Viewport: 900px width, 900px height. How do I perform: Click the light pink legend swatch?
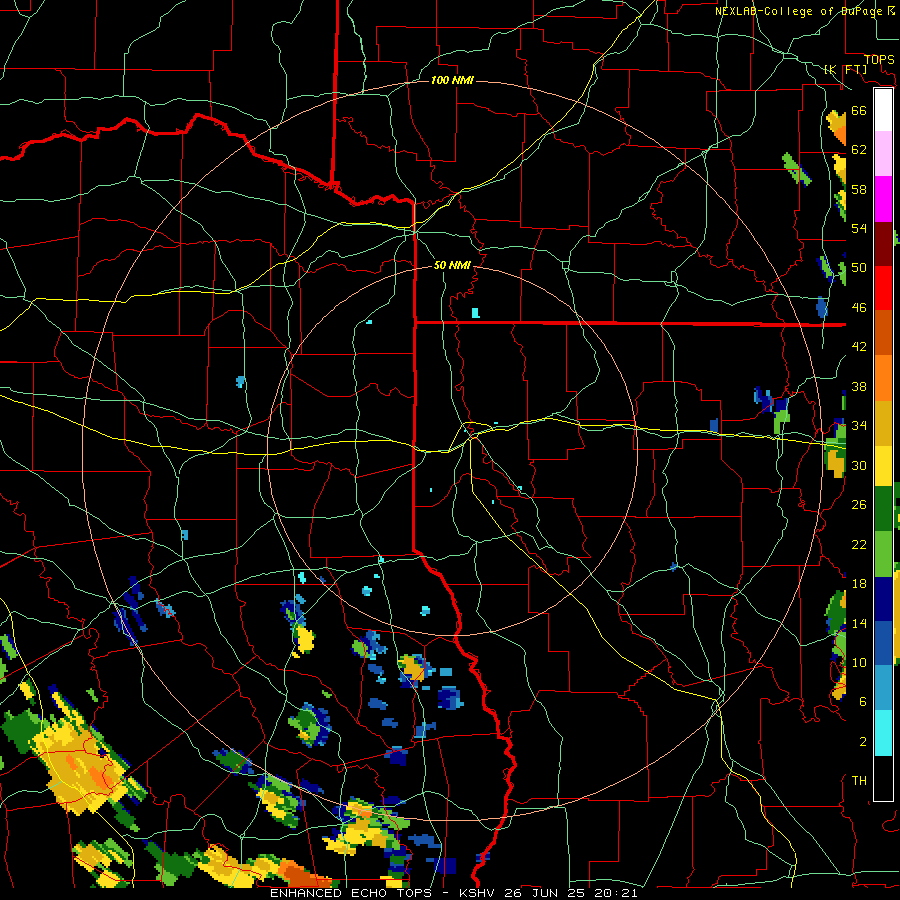pyautogui.click(x=883, y=153)
